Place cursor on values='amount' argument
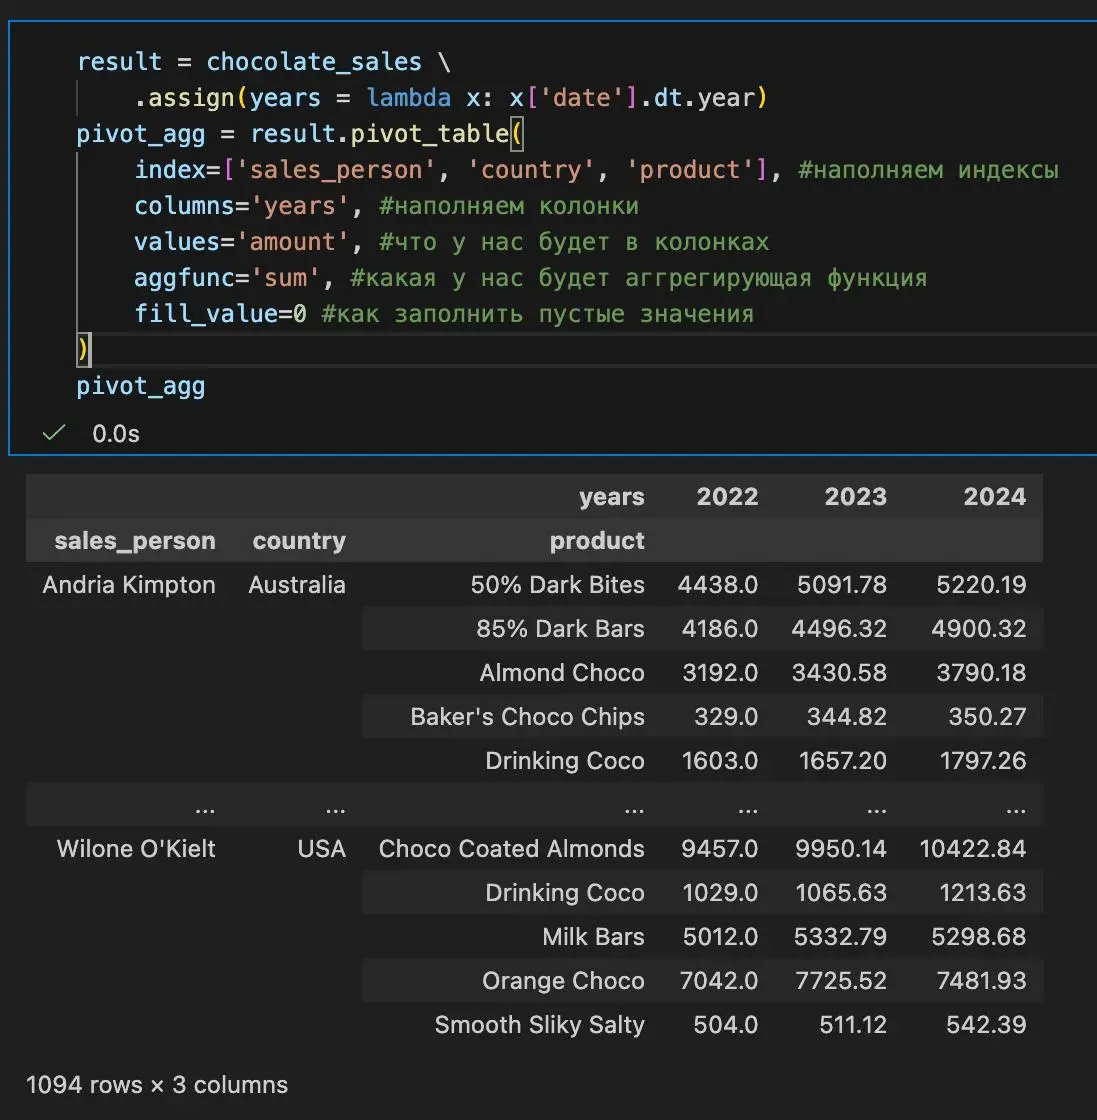The image size is (1097, 1120). (x=241, y=242)
